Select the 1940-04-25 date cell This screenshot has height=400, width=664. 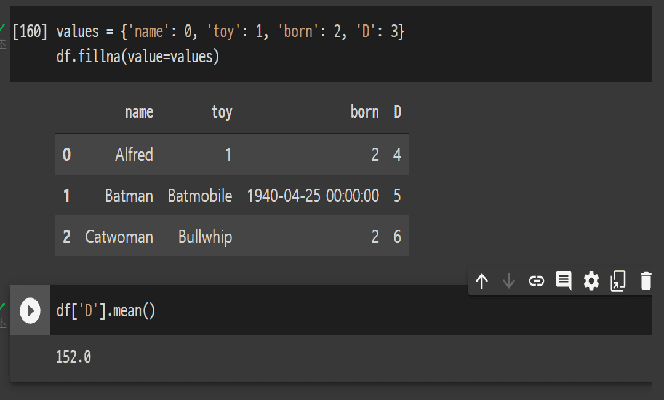tap(313, 196)
